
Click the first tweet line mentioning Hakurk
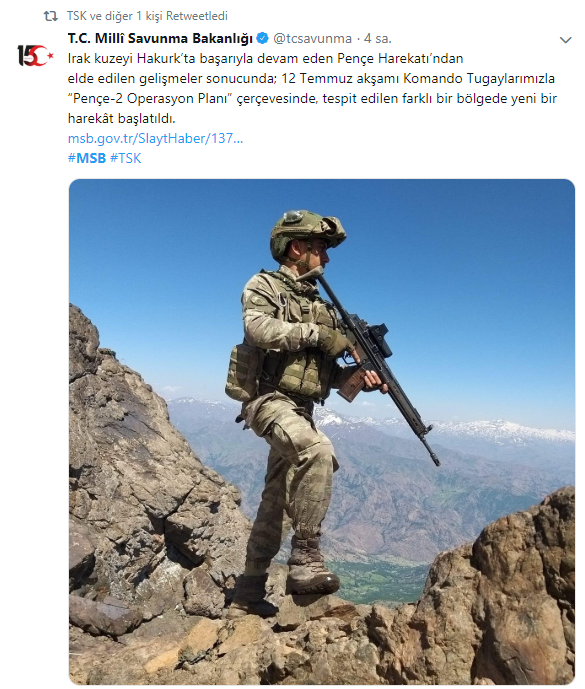(x=265, y=58)
